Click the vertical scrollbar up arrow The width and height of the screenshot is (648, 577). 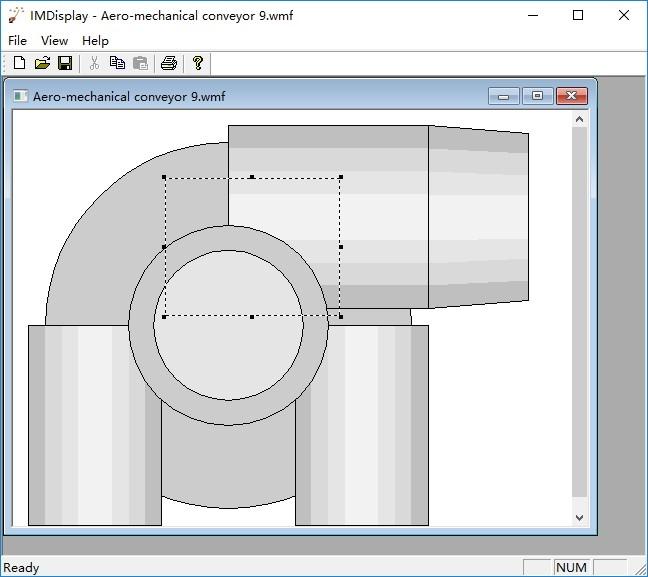pos(579,119)
